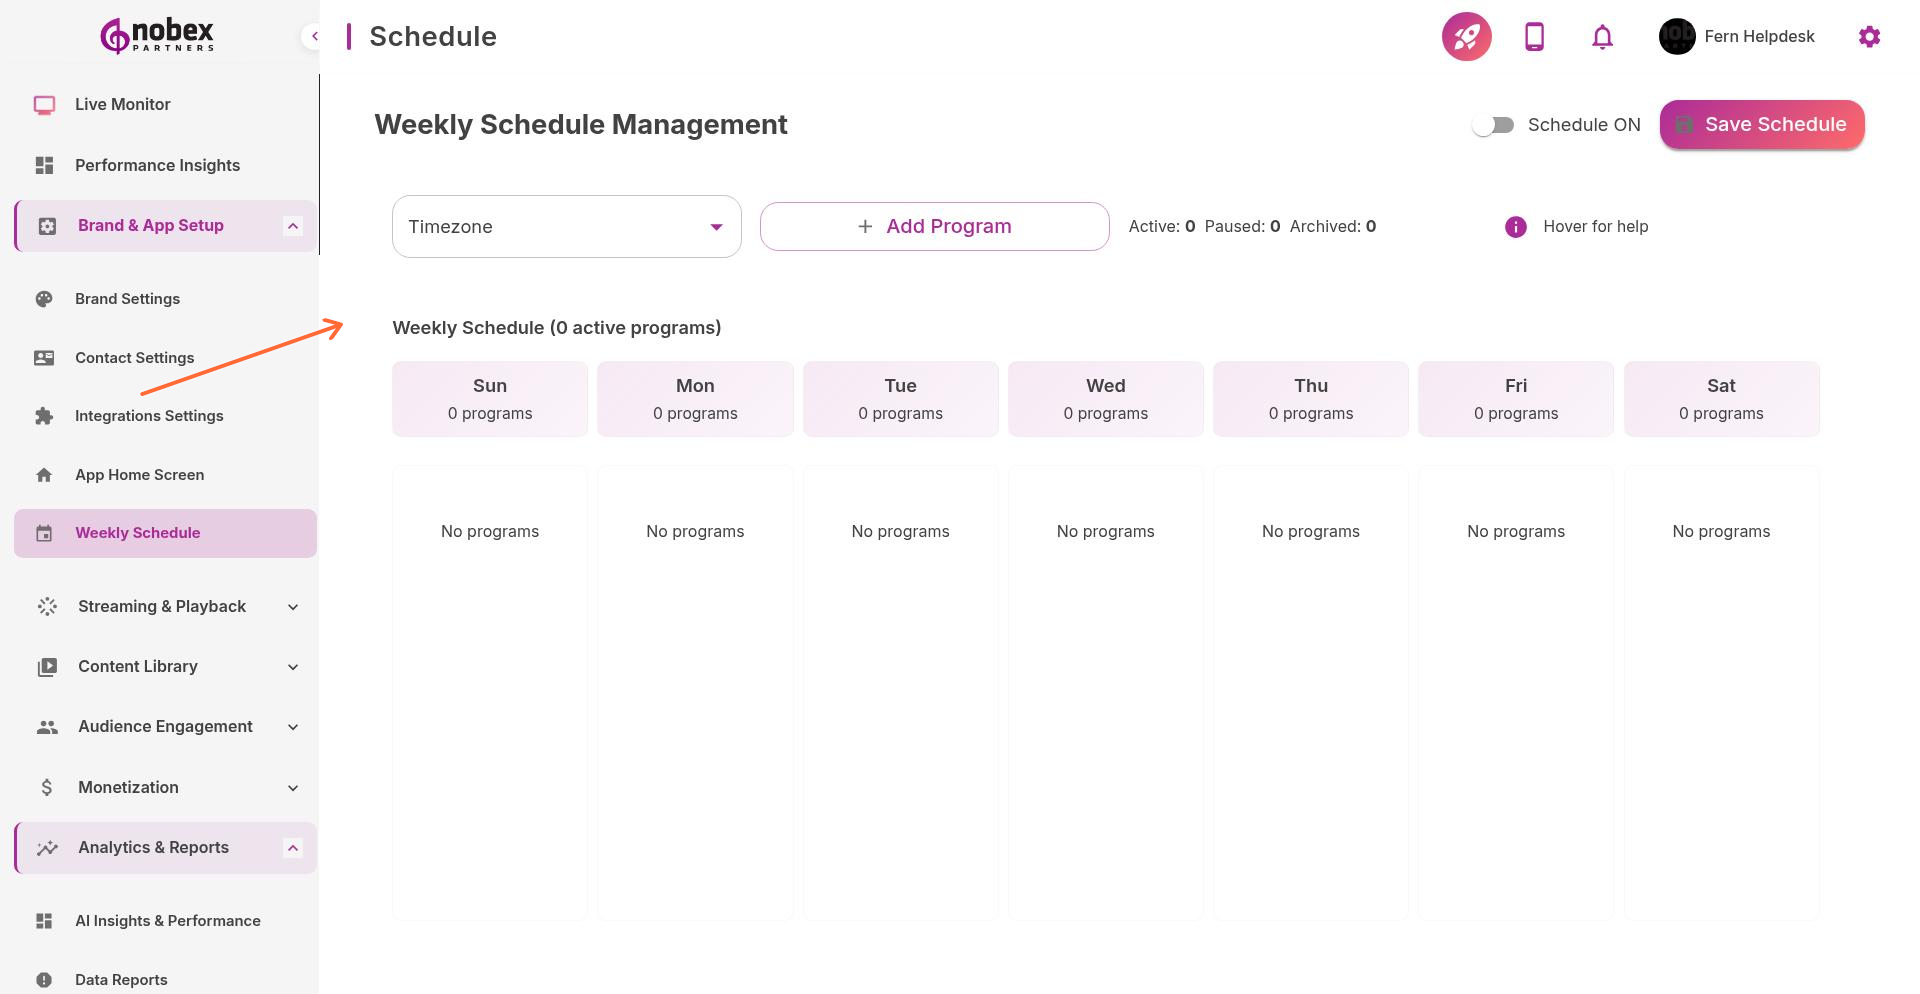Image resolution: width=1920 pixels, height=994 pixels.
Task: Open the settings gear in the top-right corner
Action: tap(1869, 36)
